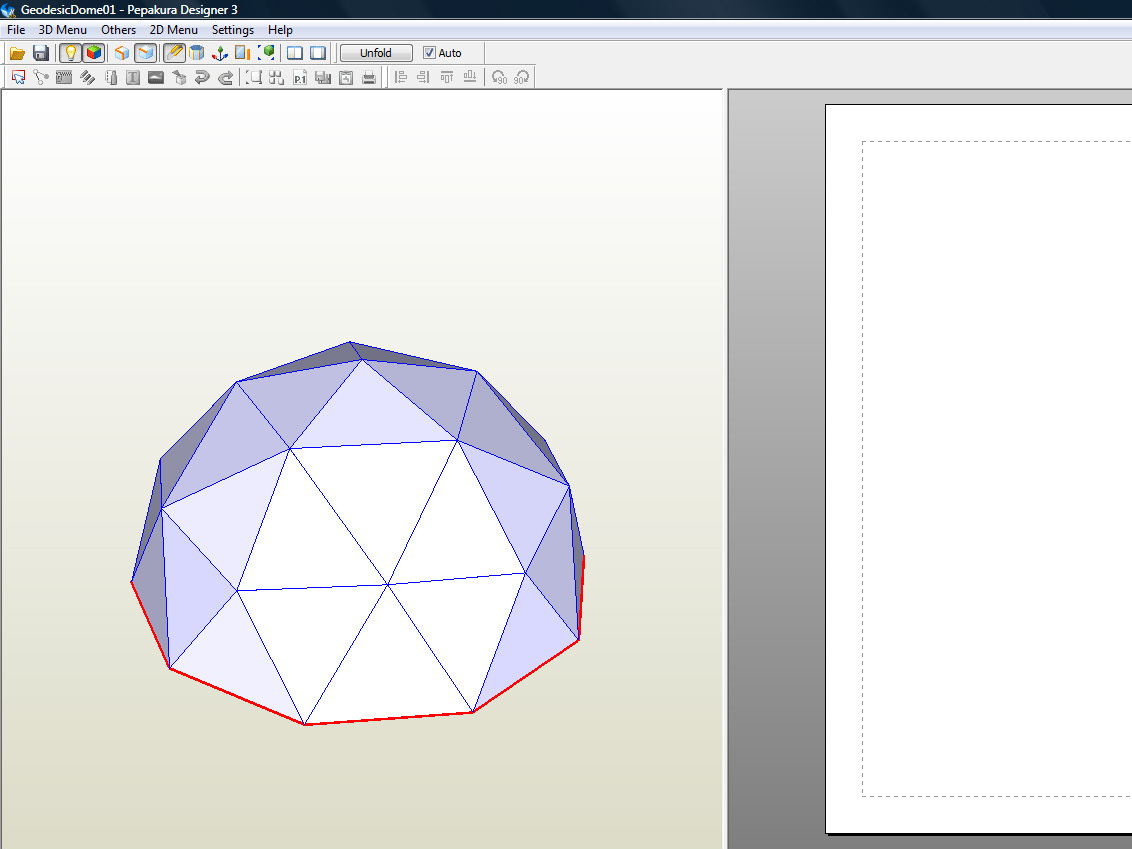Open the Help menu

[x=280, y=30]
